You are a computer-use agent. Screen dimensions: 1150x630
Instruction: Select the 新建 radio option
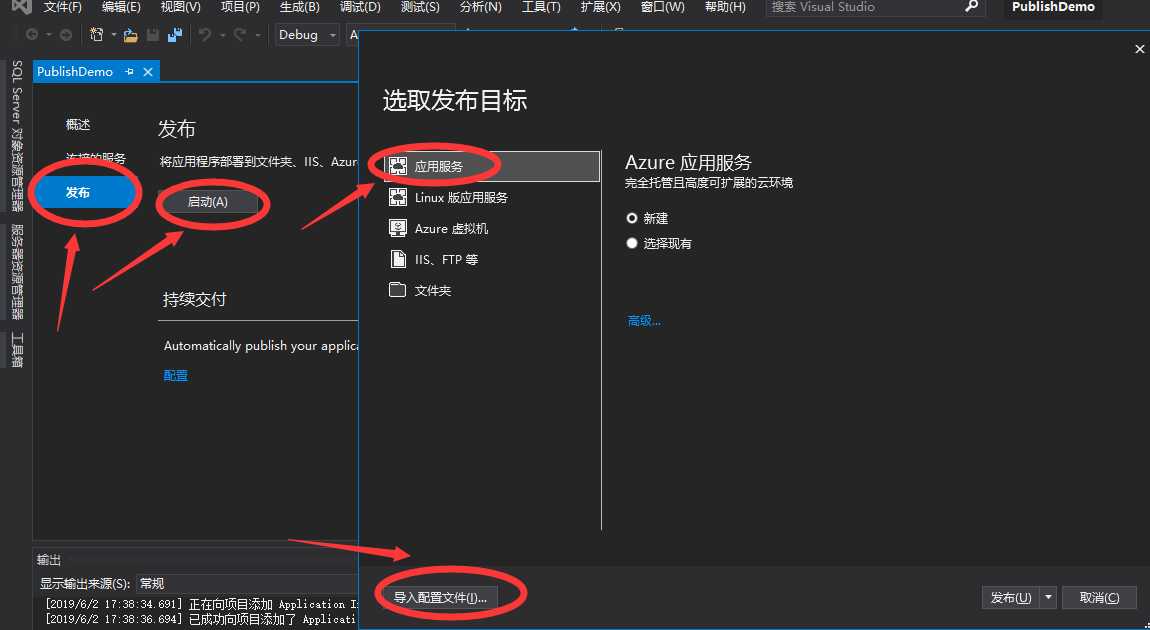click(631, 218)
